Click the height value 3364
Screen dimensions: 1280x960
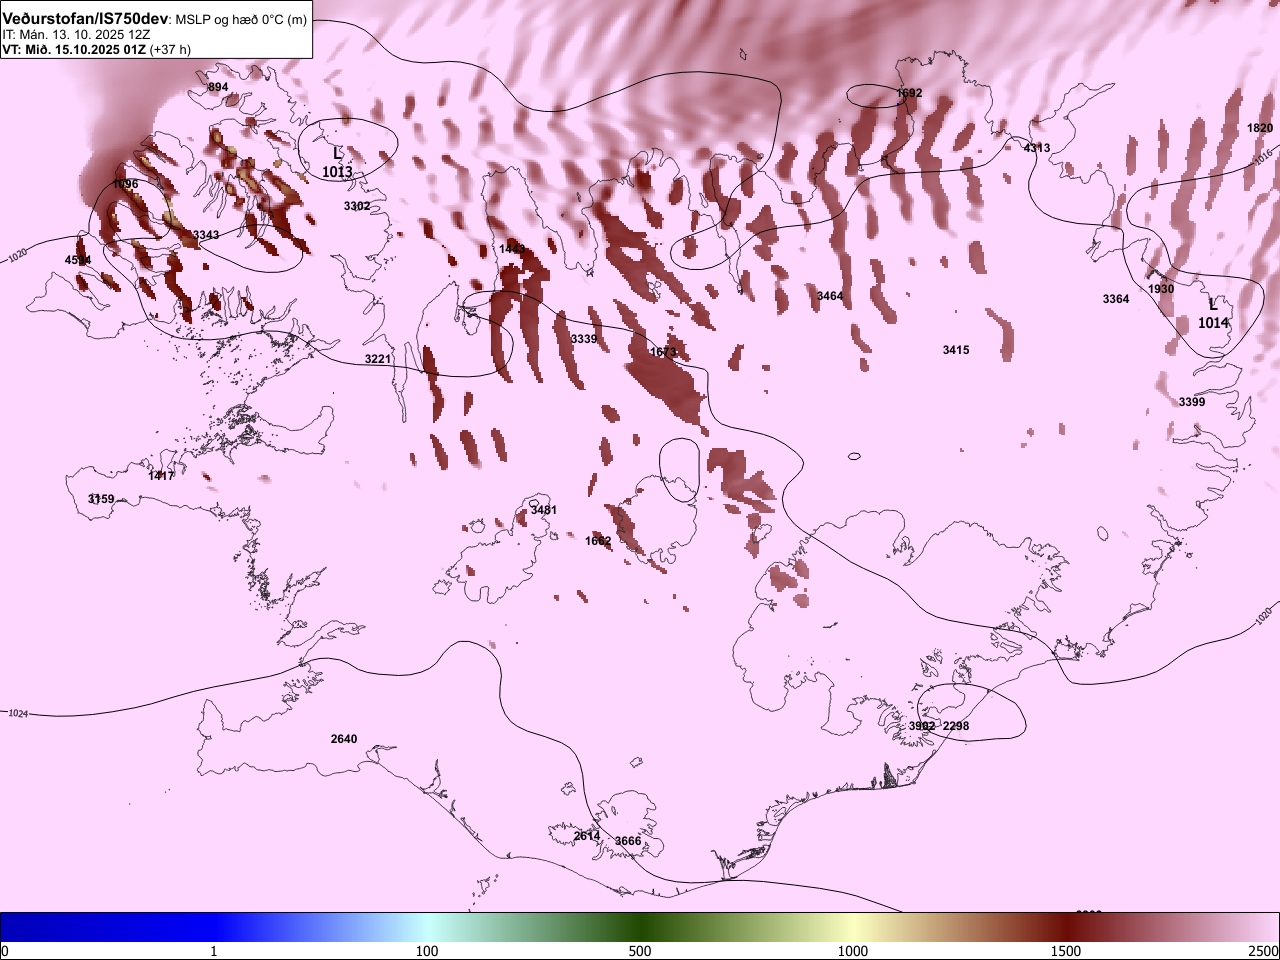[x=1116, y=299]
